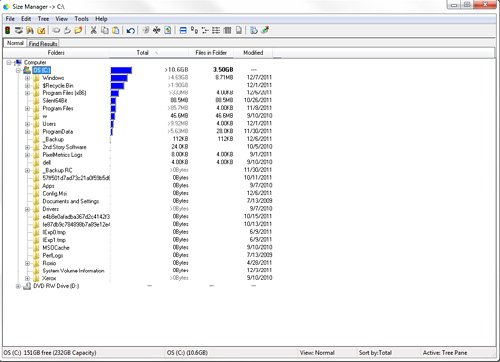Click the blue size bar for Windows
The width and height of the screenshot is (500, 362).
tap(119, 78)
